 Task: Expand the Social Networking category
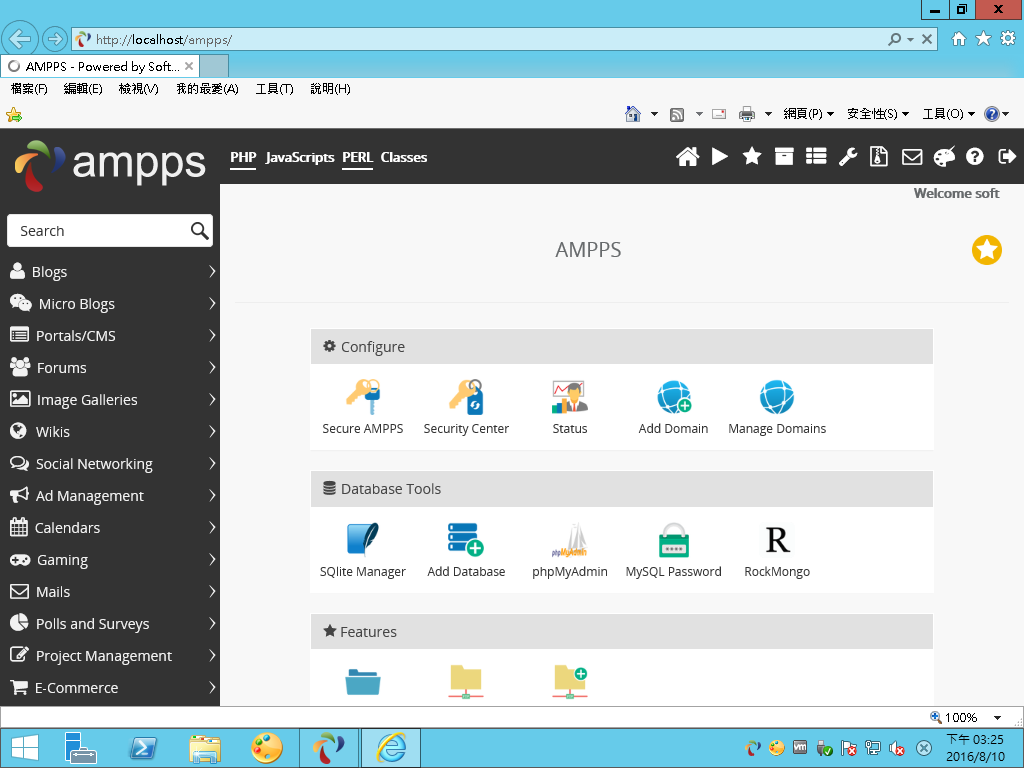pyautogui.click(x=110, y=464)
